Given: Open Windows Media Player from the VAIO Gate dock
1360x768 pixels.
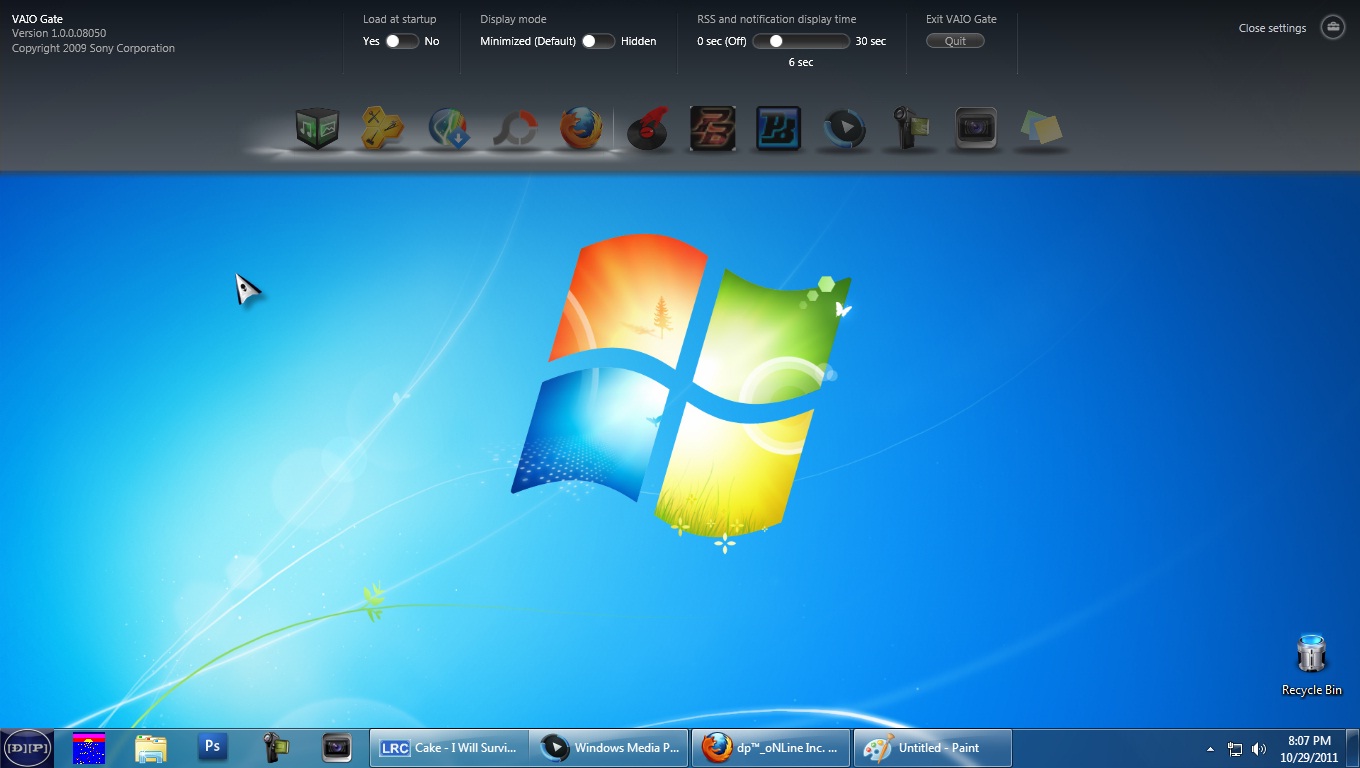Looking at the screenshot, I should [x=845, y=129].
